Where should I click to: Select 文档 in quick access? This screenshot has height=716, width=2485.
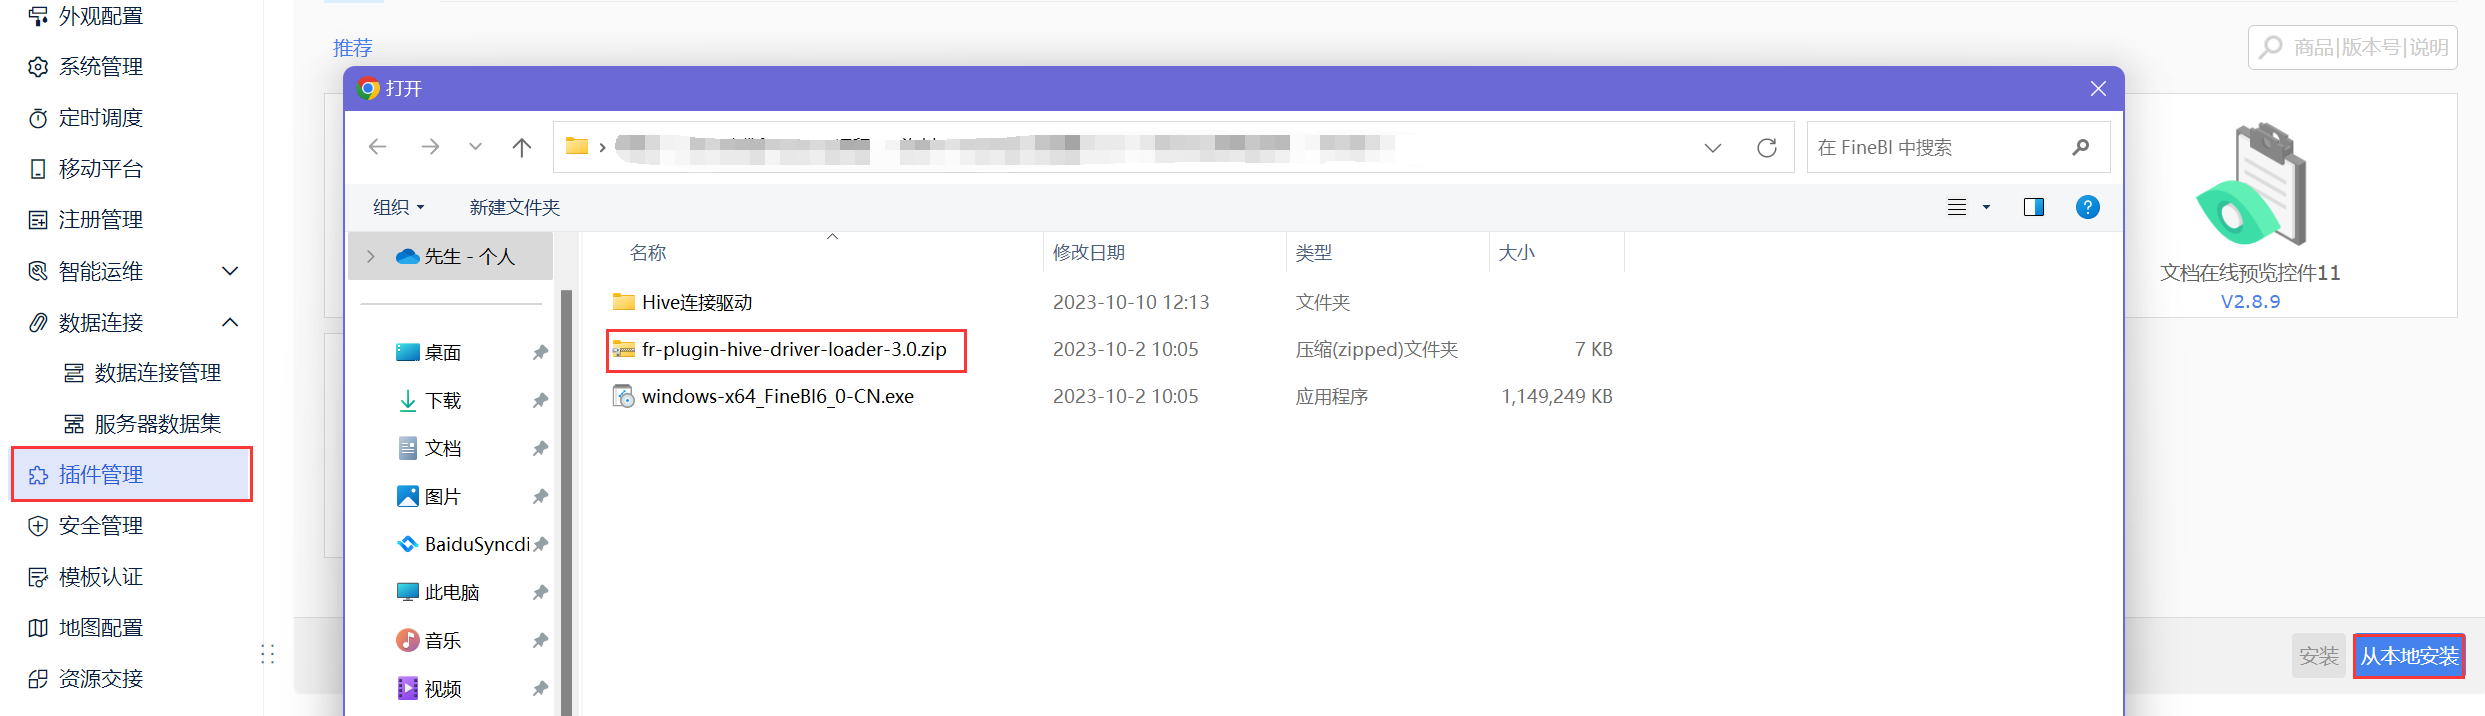click(443, 449)
